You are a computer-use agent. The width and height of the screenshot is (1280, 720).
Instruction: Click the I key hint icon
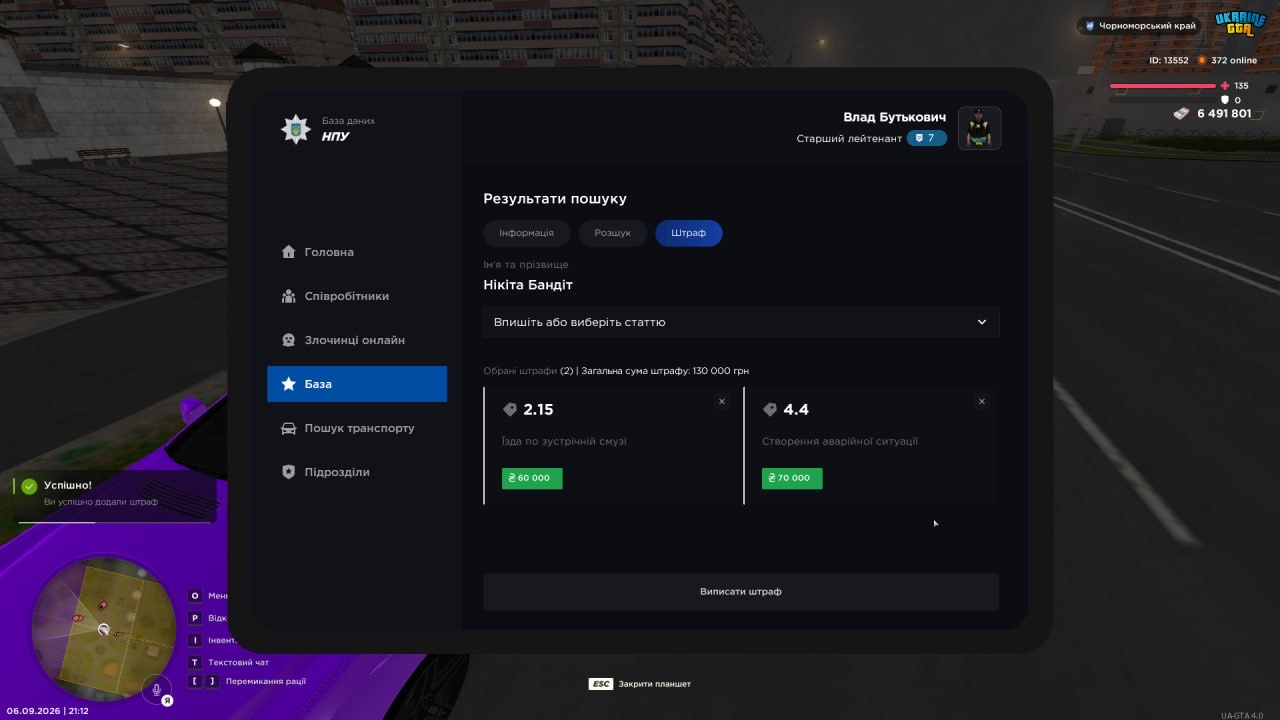(196, 640)
